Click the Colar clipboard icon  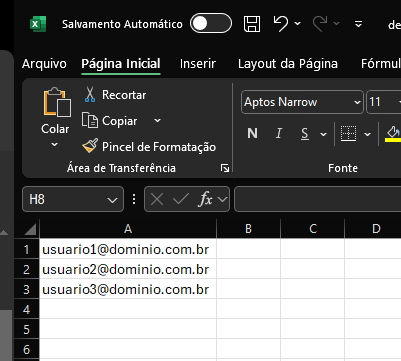57,103
